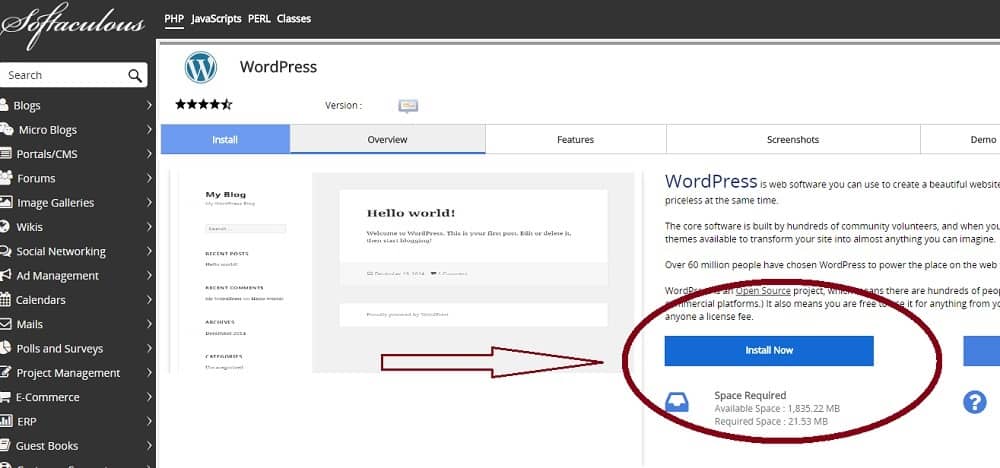The height and width of the screenshot is (468, 1000).
Task: Select the Install tab
Action: [225, 139]
